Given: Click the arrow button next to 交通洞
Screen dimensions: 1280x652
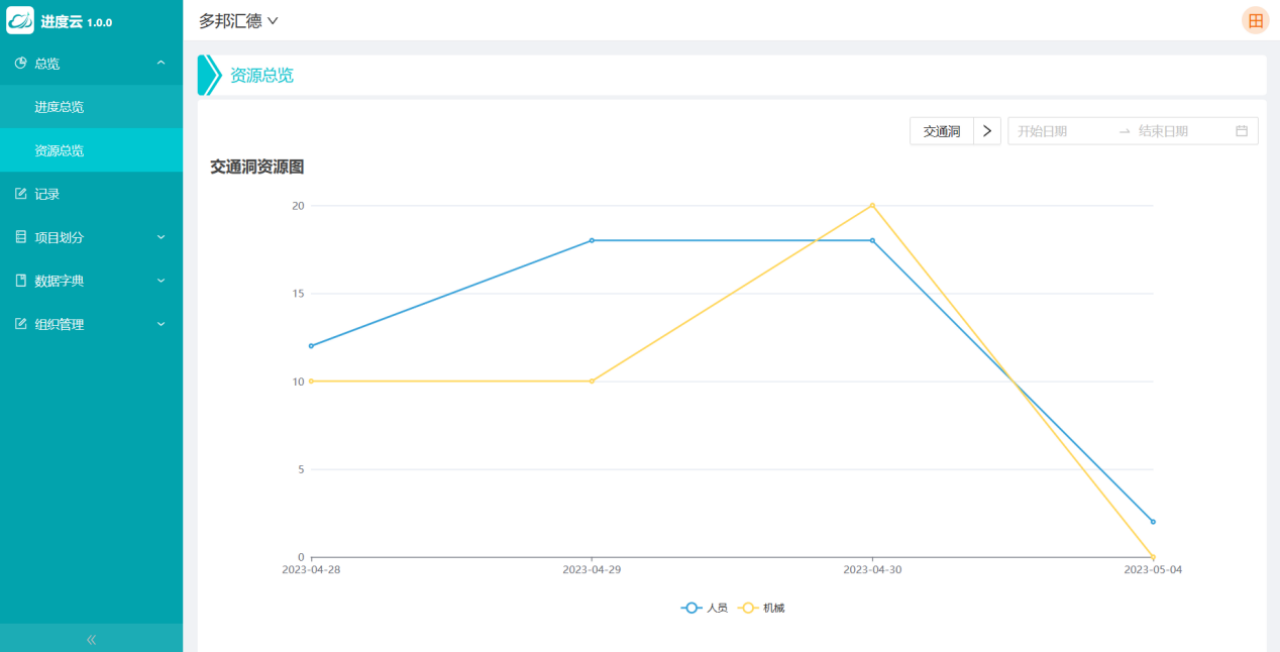Looking at the screenshot, I should (987, 131).
